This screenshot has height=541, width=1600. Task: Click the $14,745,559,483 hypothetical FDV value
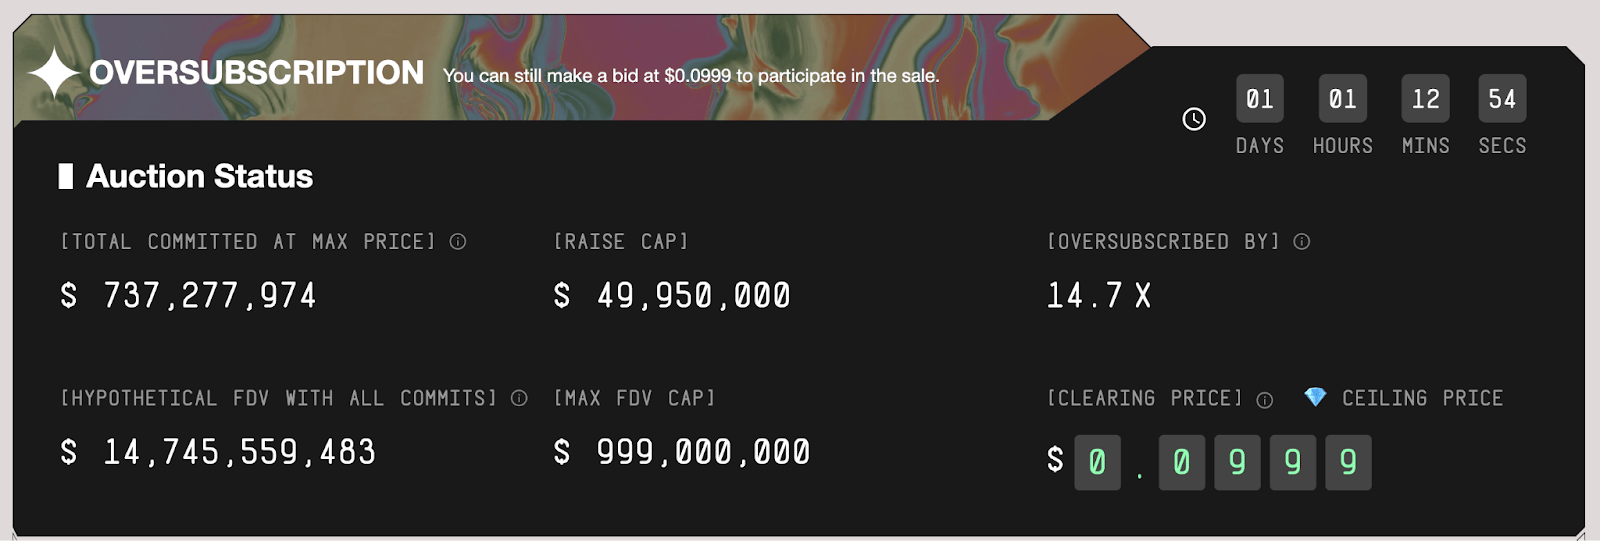point(218,453)
